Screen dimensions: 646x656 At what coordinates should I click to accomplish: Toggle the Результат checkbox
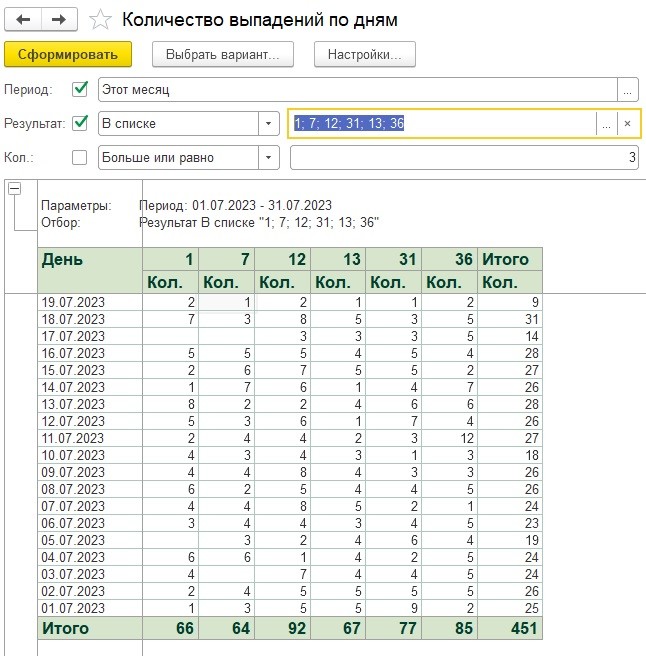79,123
